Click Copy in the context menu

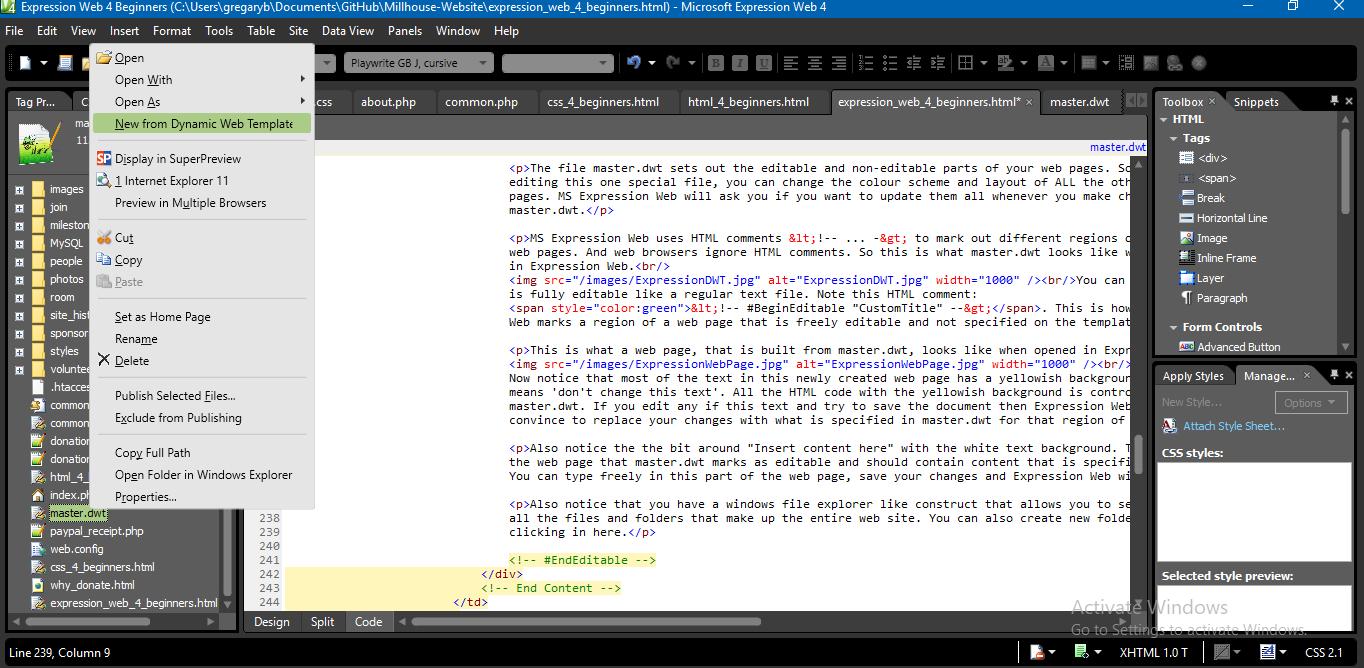202,260
